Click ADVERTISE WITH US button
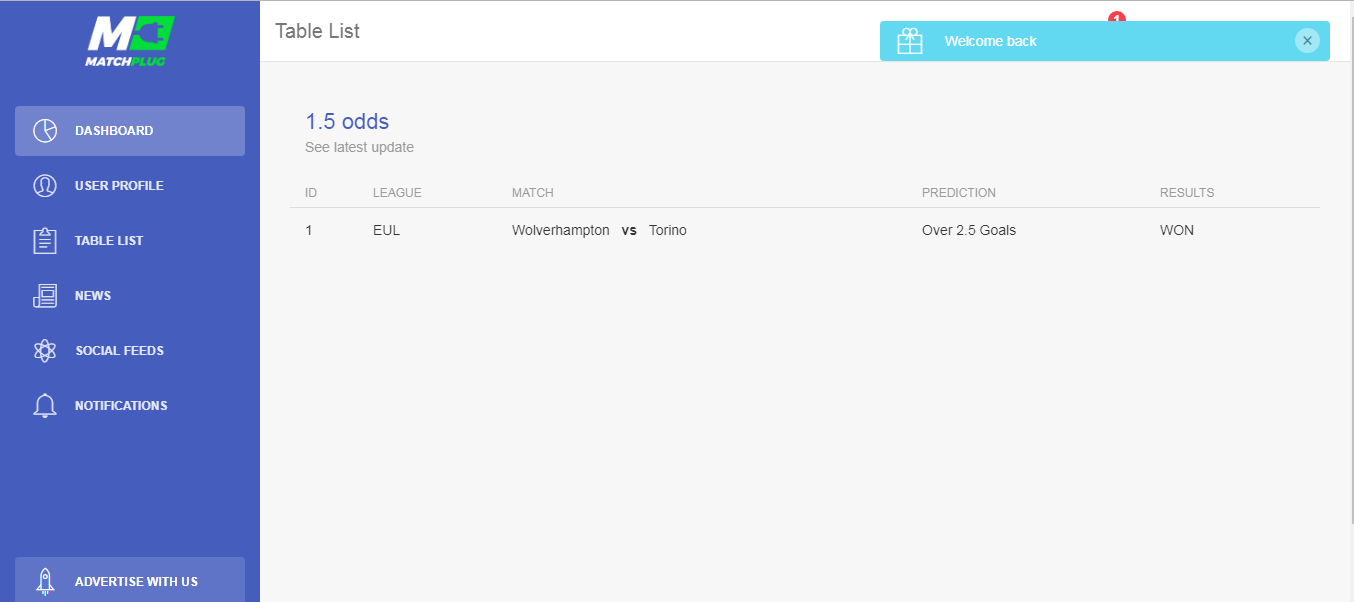 [x=130, y=580]
